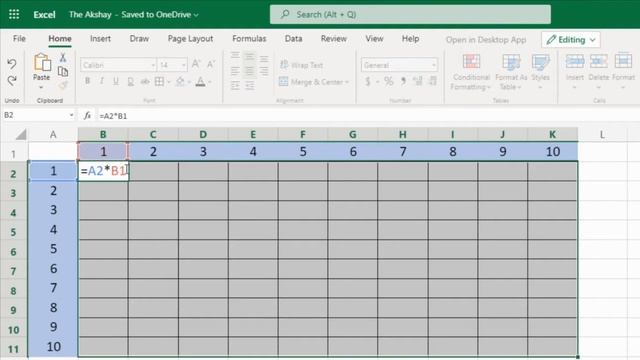
Task: Click the fx Insert Function icon
Action: point(87,116)
